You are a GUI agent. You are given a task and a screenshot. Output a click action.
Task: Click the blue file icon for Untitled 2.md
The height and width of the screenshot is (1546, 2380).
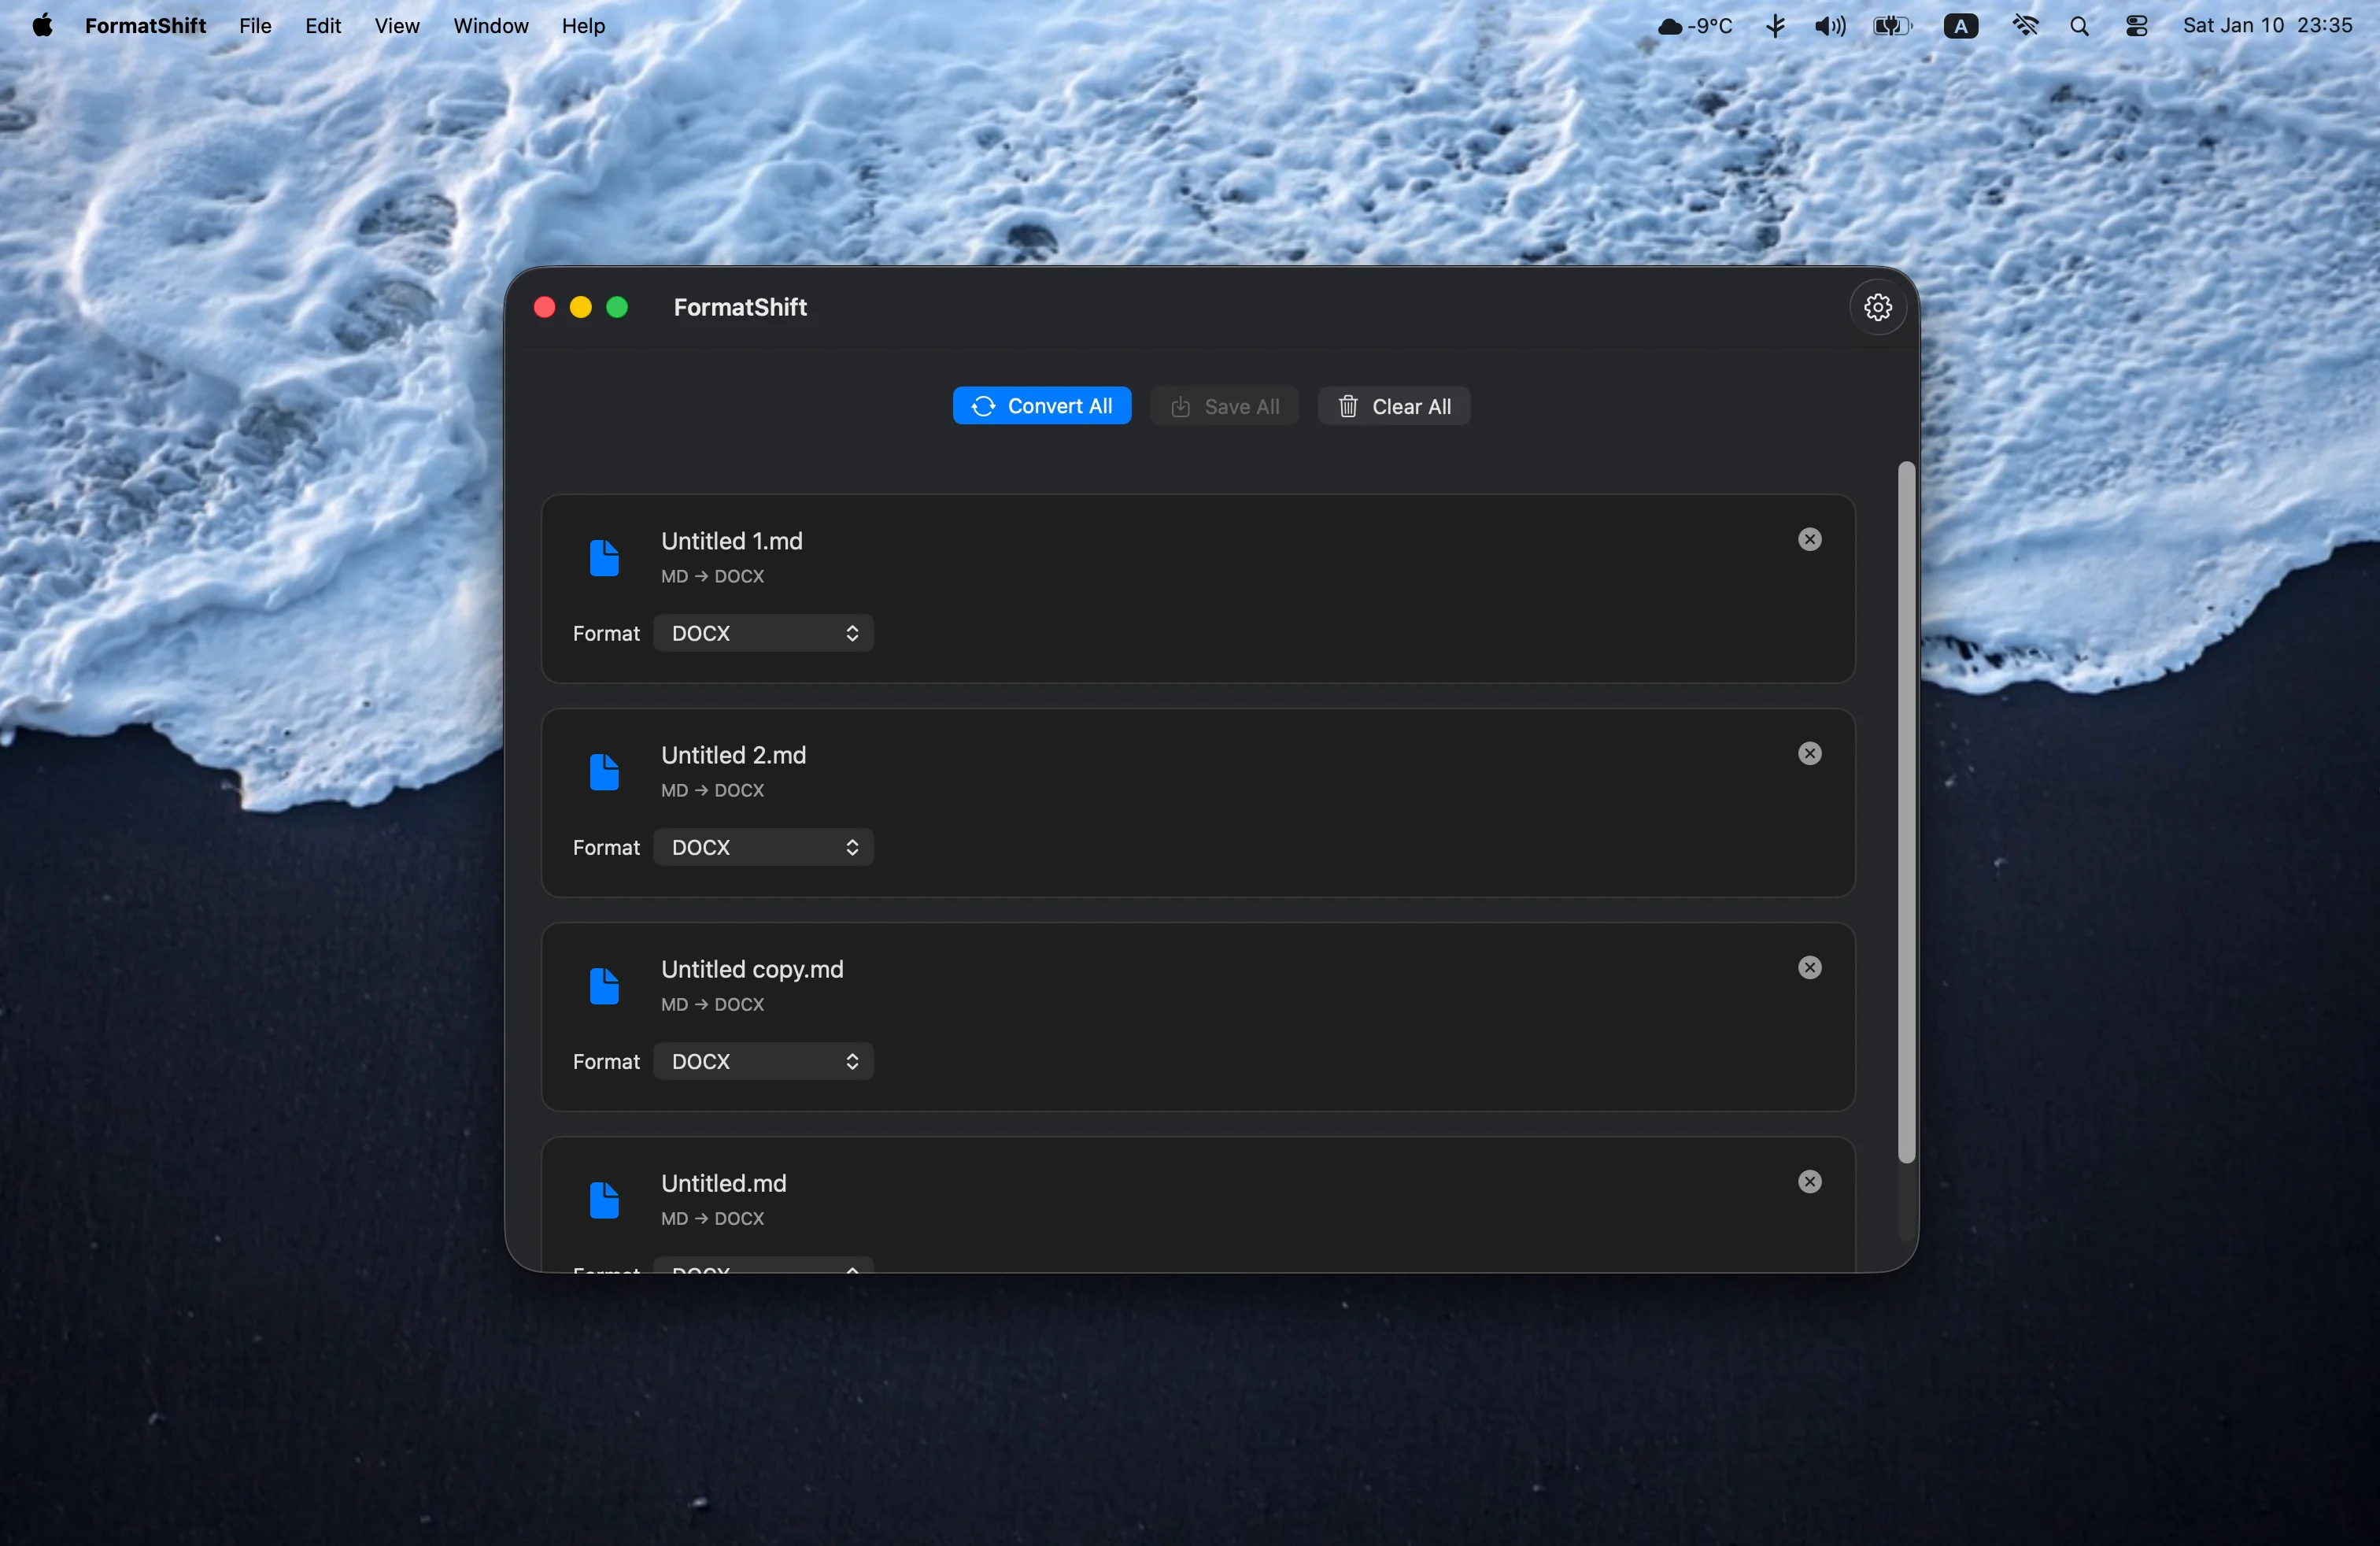pyautogui.click(x=605, y=771)
